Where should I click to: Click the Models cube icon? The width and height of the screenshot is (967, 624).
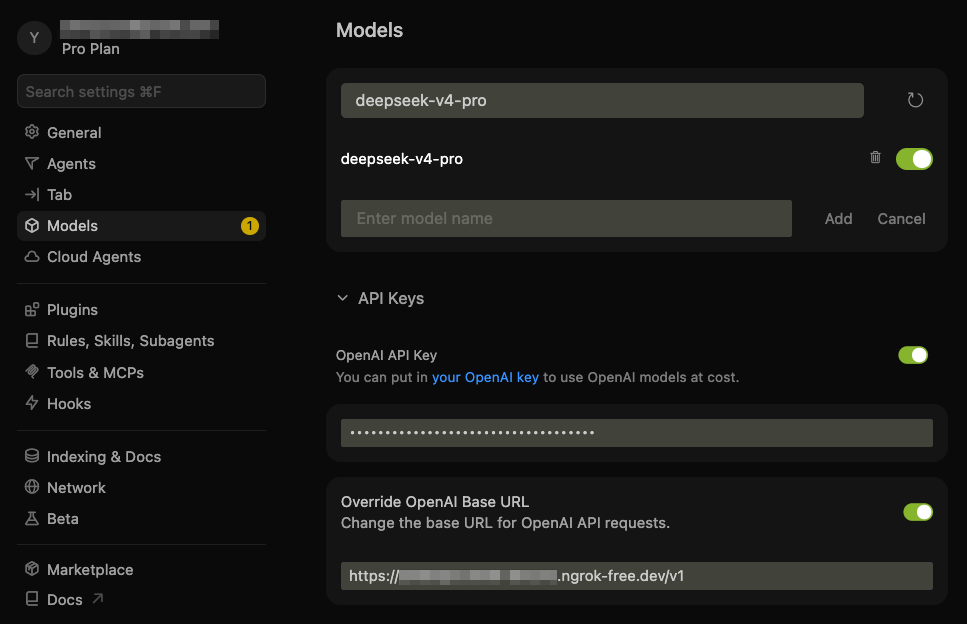pyautogui.click(x=32, y=226)
